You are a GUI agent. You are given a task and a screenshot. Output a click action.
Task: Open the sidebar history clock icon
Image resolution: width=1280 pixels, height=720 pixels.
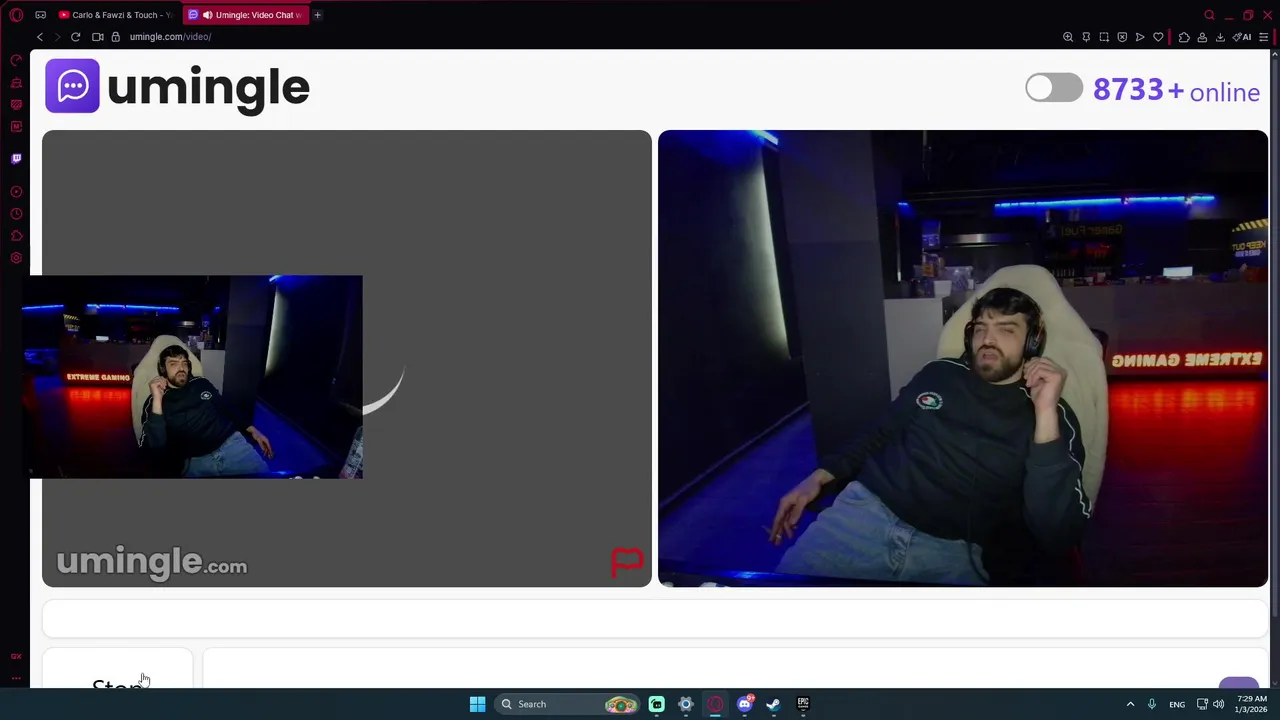coord(16,214)
